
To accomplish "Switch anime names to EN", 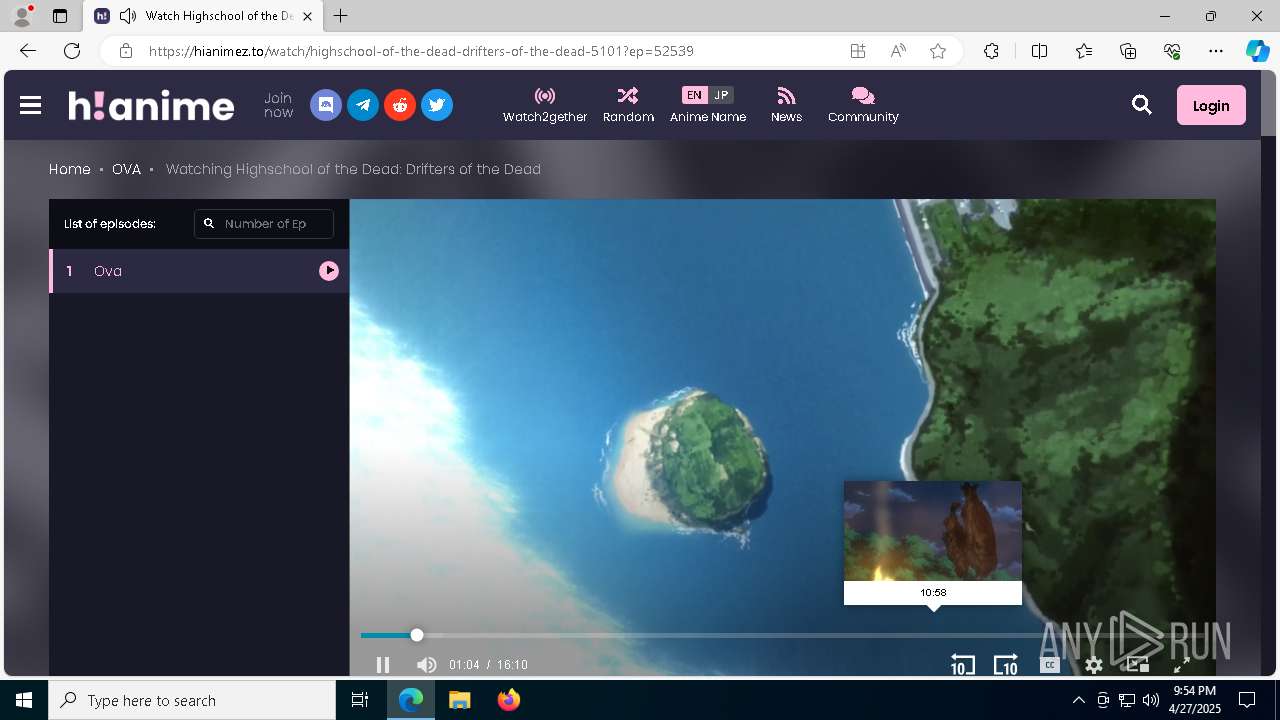I will [x=694, y=95].
